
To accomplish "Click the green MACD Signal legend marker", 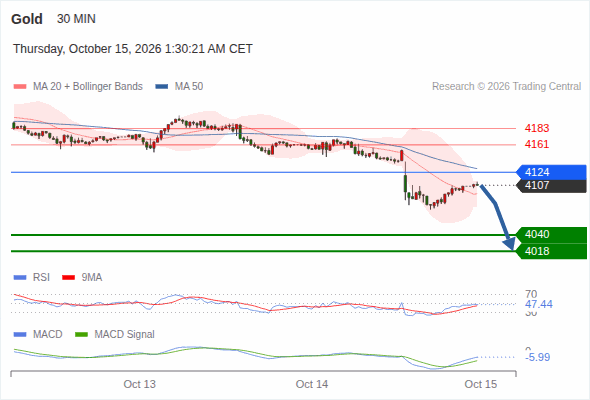I will coord(81,335).
